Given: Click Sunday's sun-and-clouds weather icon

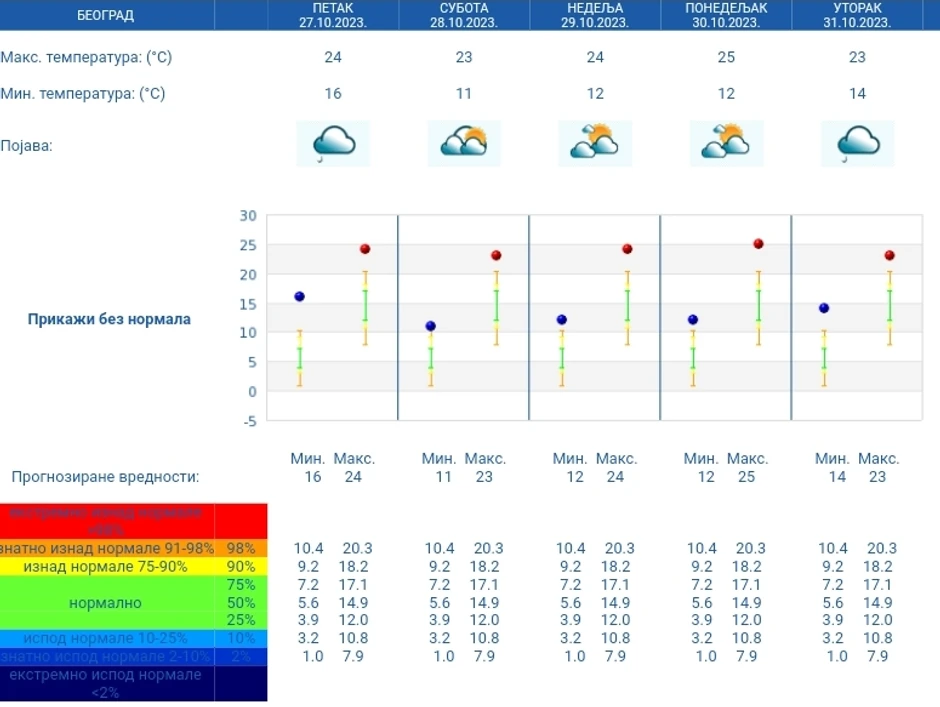Looking at the screenshot, I should click(x=595, y=143).
